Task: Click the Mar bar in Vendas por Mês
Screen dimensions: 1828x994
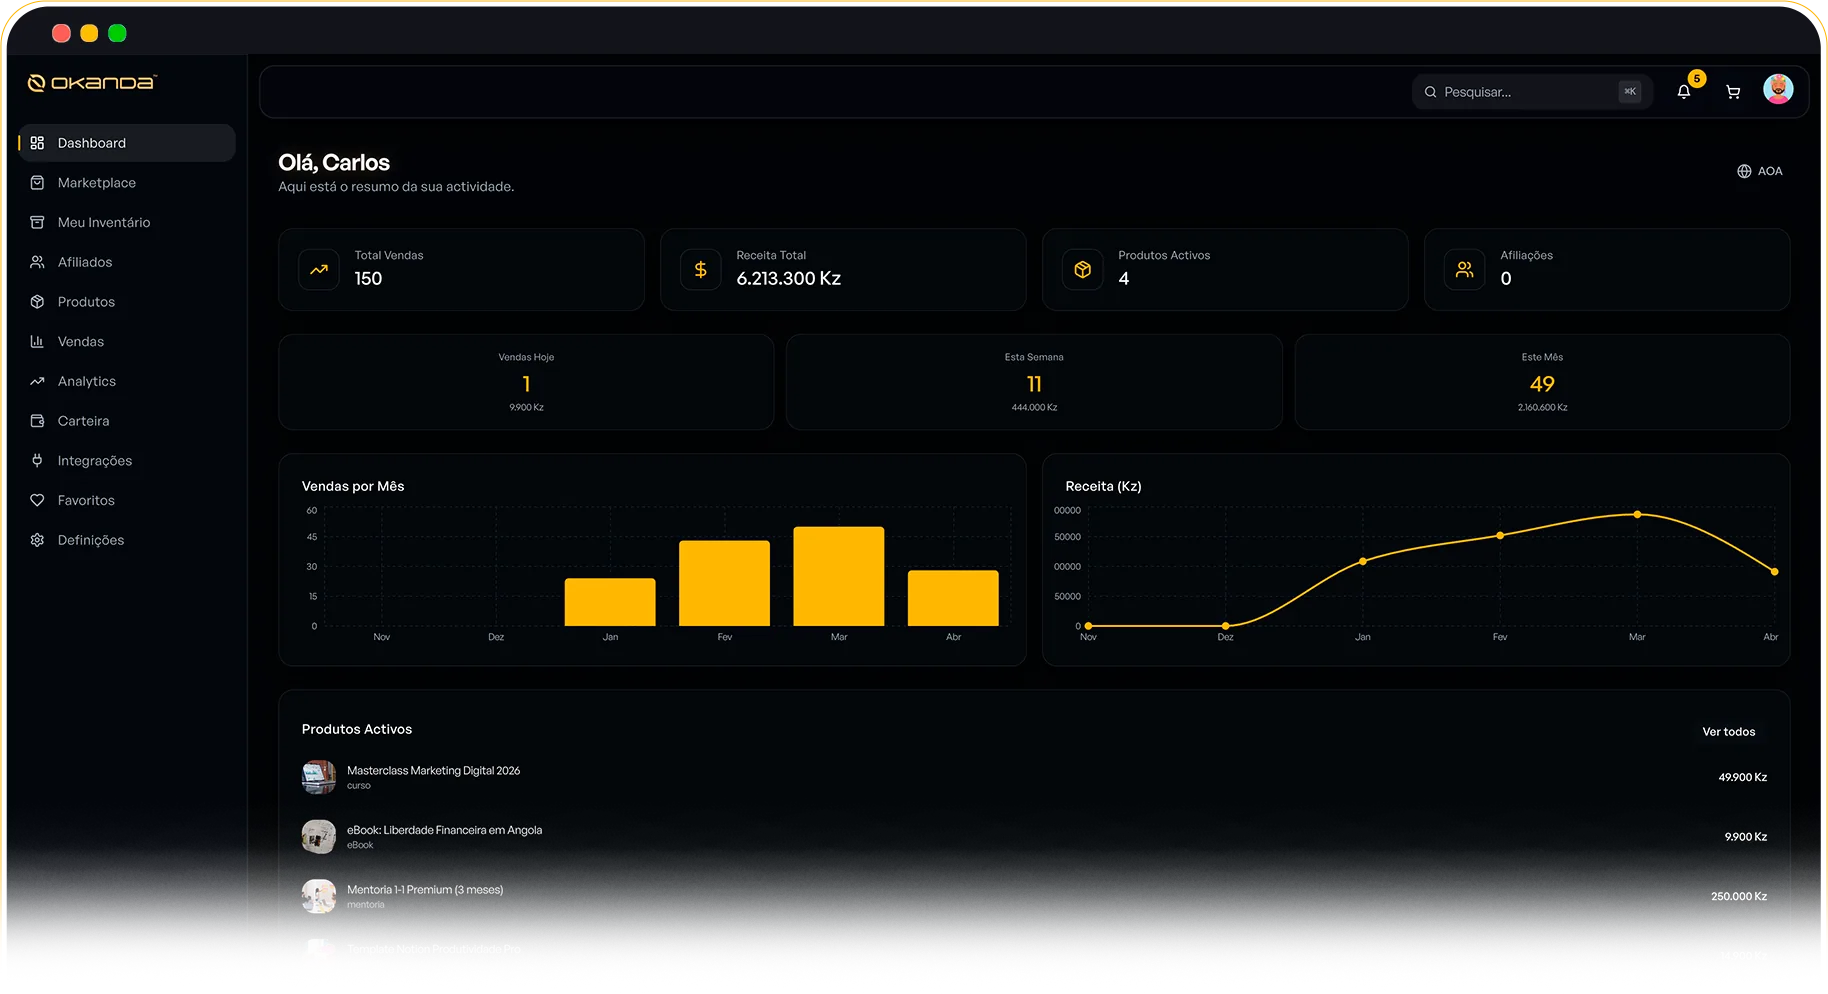Action: pos(839,576)
